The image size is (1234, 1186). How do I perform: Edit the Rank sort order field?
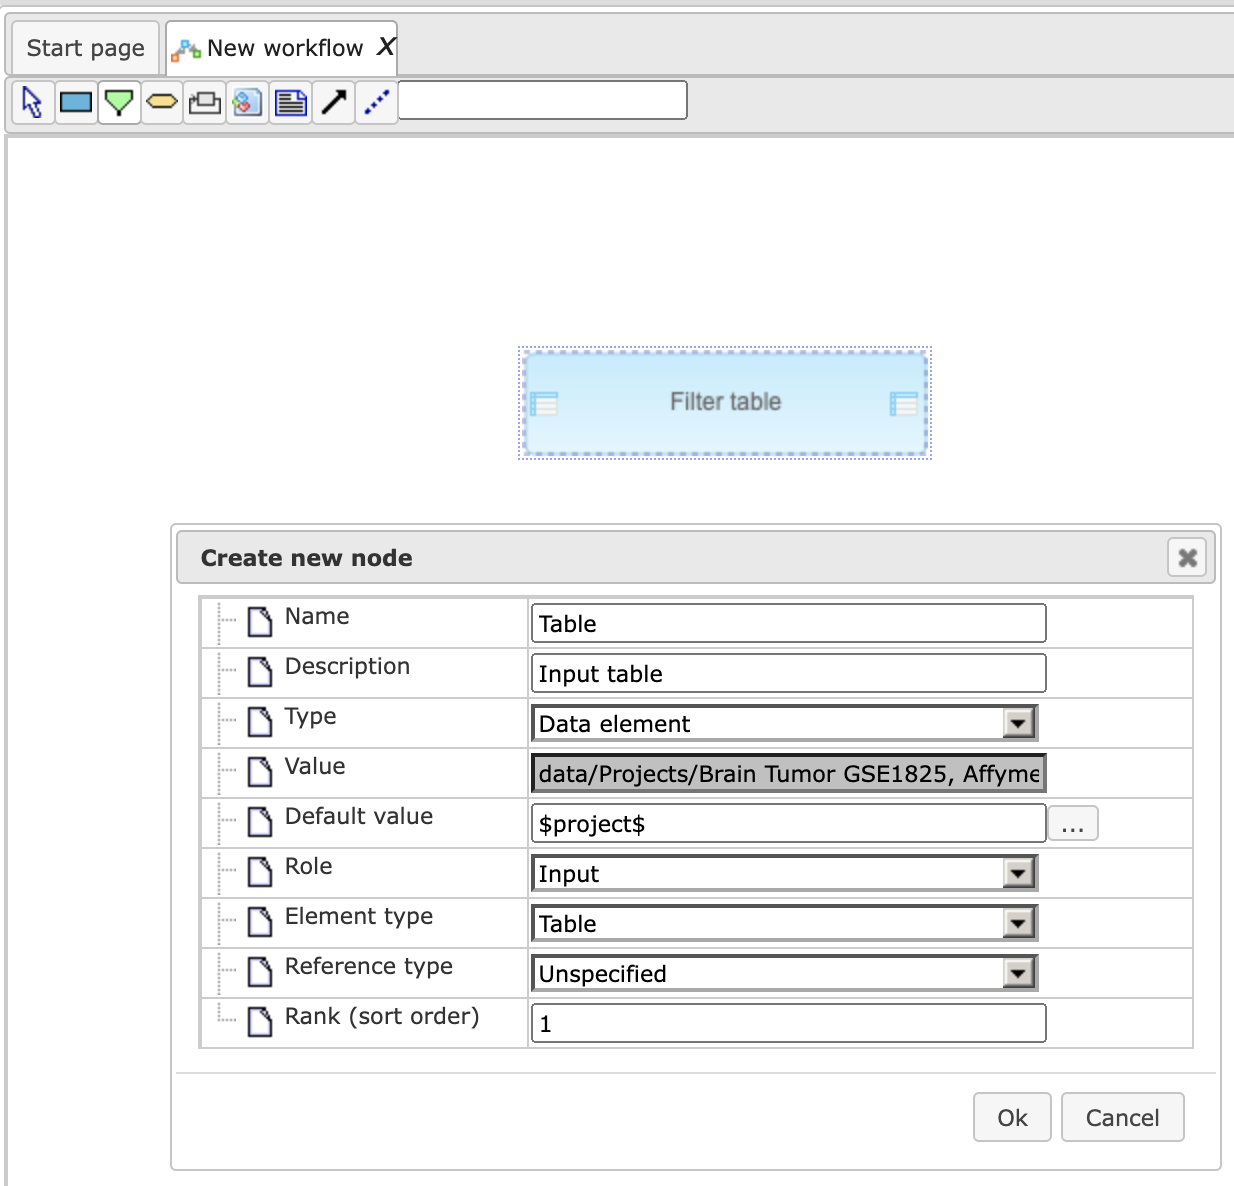click(x=788, y=1023)
